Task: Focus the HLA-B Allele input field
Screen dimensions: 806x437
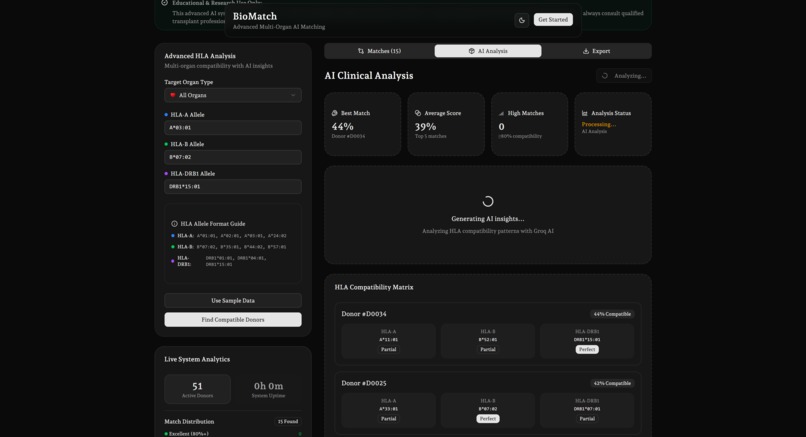Action: coord(233,157)
